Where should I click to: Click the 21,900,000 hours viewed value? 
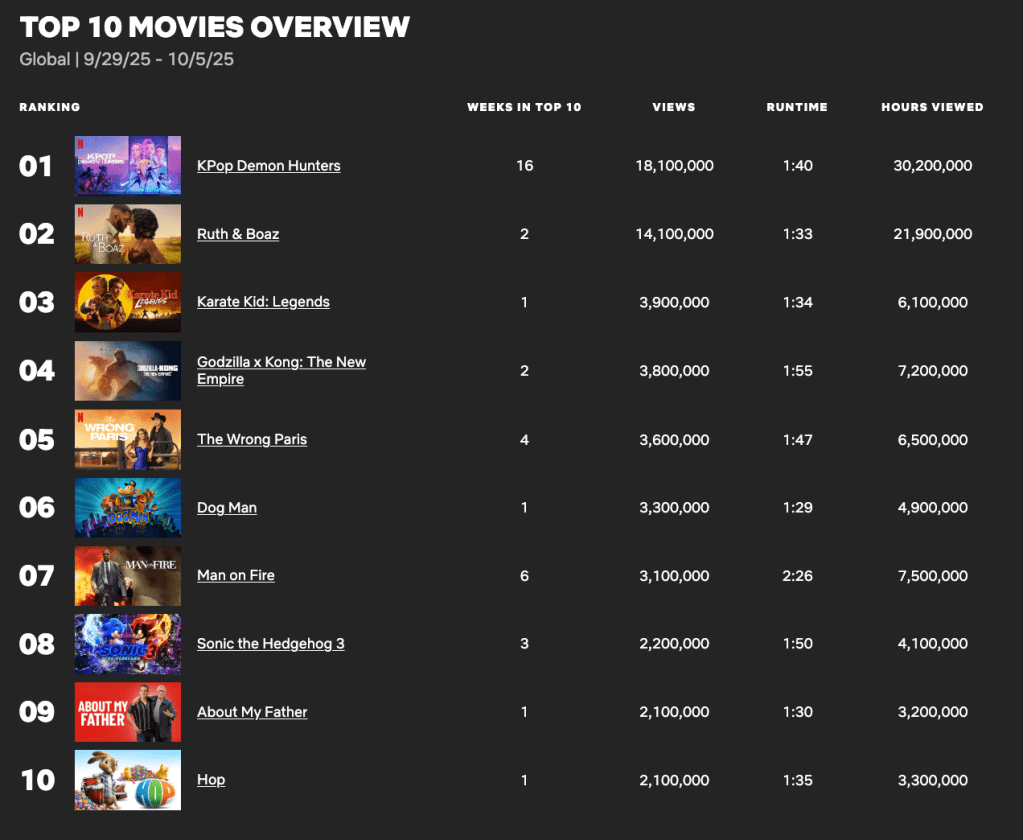[x=933, y=234]
